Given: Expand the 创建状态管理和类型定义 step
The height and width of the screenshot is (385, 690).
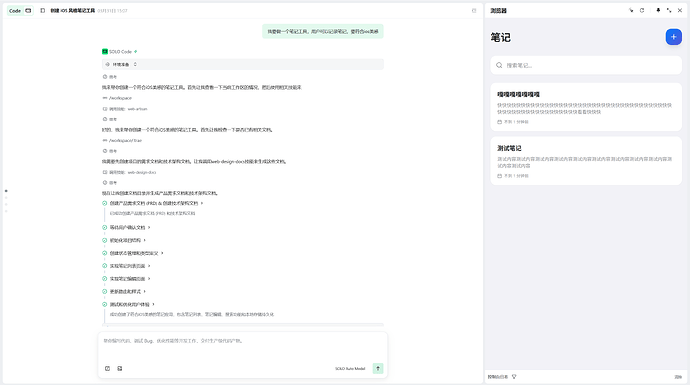Looking at the screenshot, I should pos(162,253).
